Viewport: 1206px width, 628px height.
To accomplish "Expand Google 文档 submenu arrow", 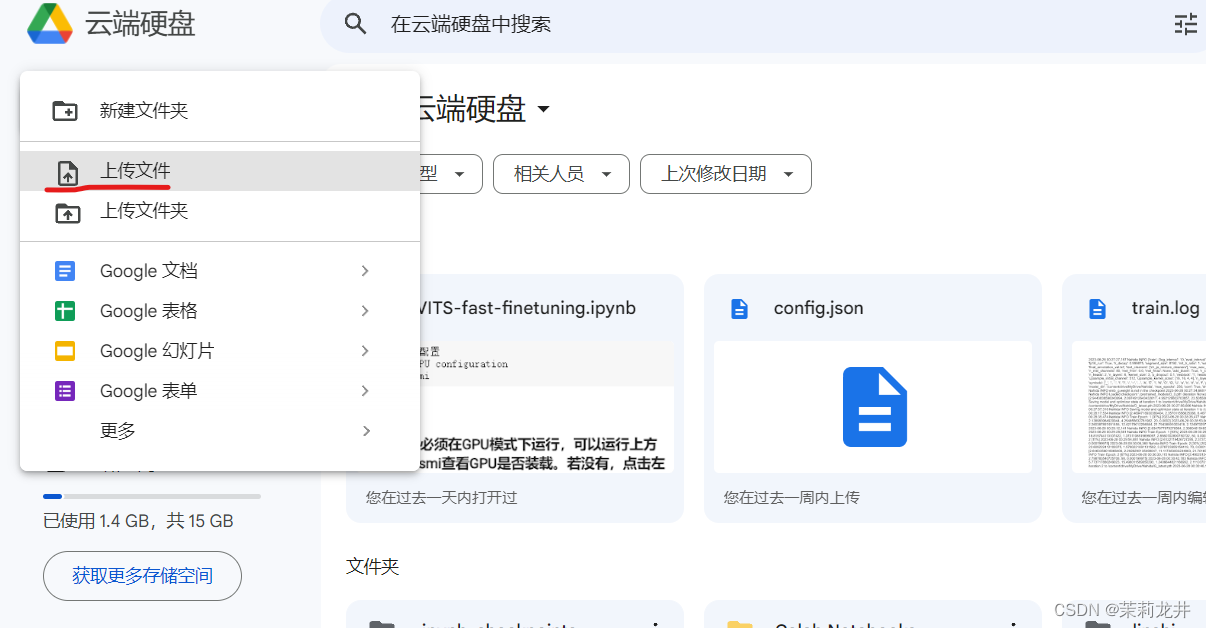I will click(x=365, y=271).
